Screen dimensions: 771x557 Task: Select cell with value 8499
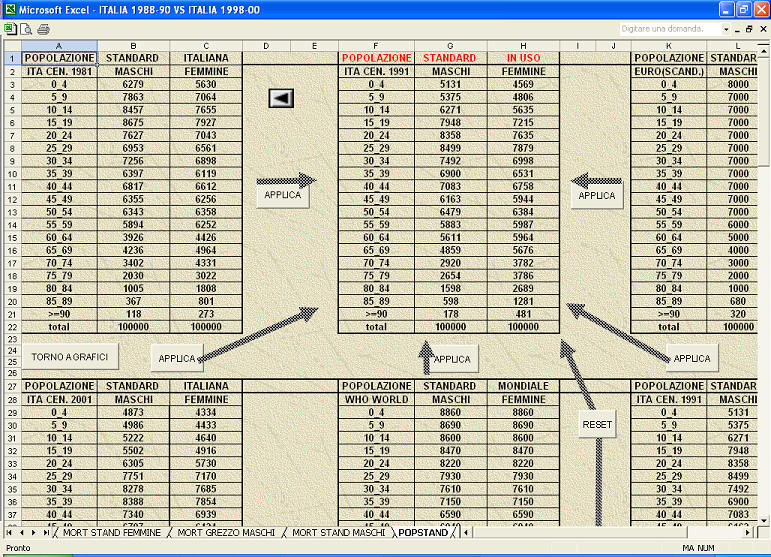[450, 148]
